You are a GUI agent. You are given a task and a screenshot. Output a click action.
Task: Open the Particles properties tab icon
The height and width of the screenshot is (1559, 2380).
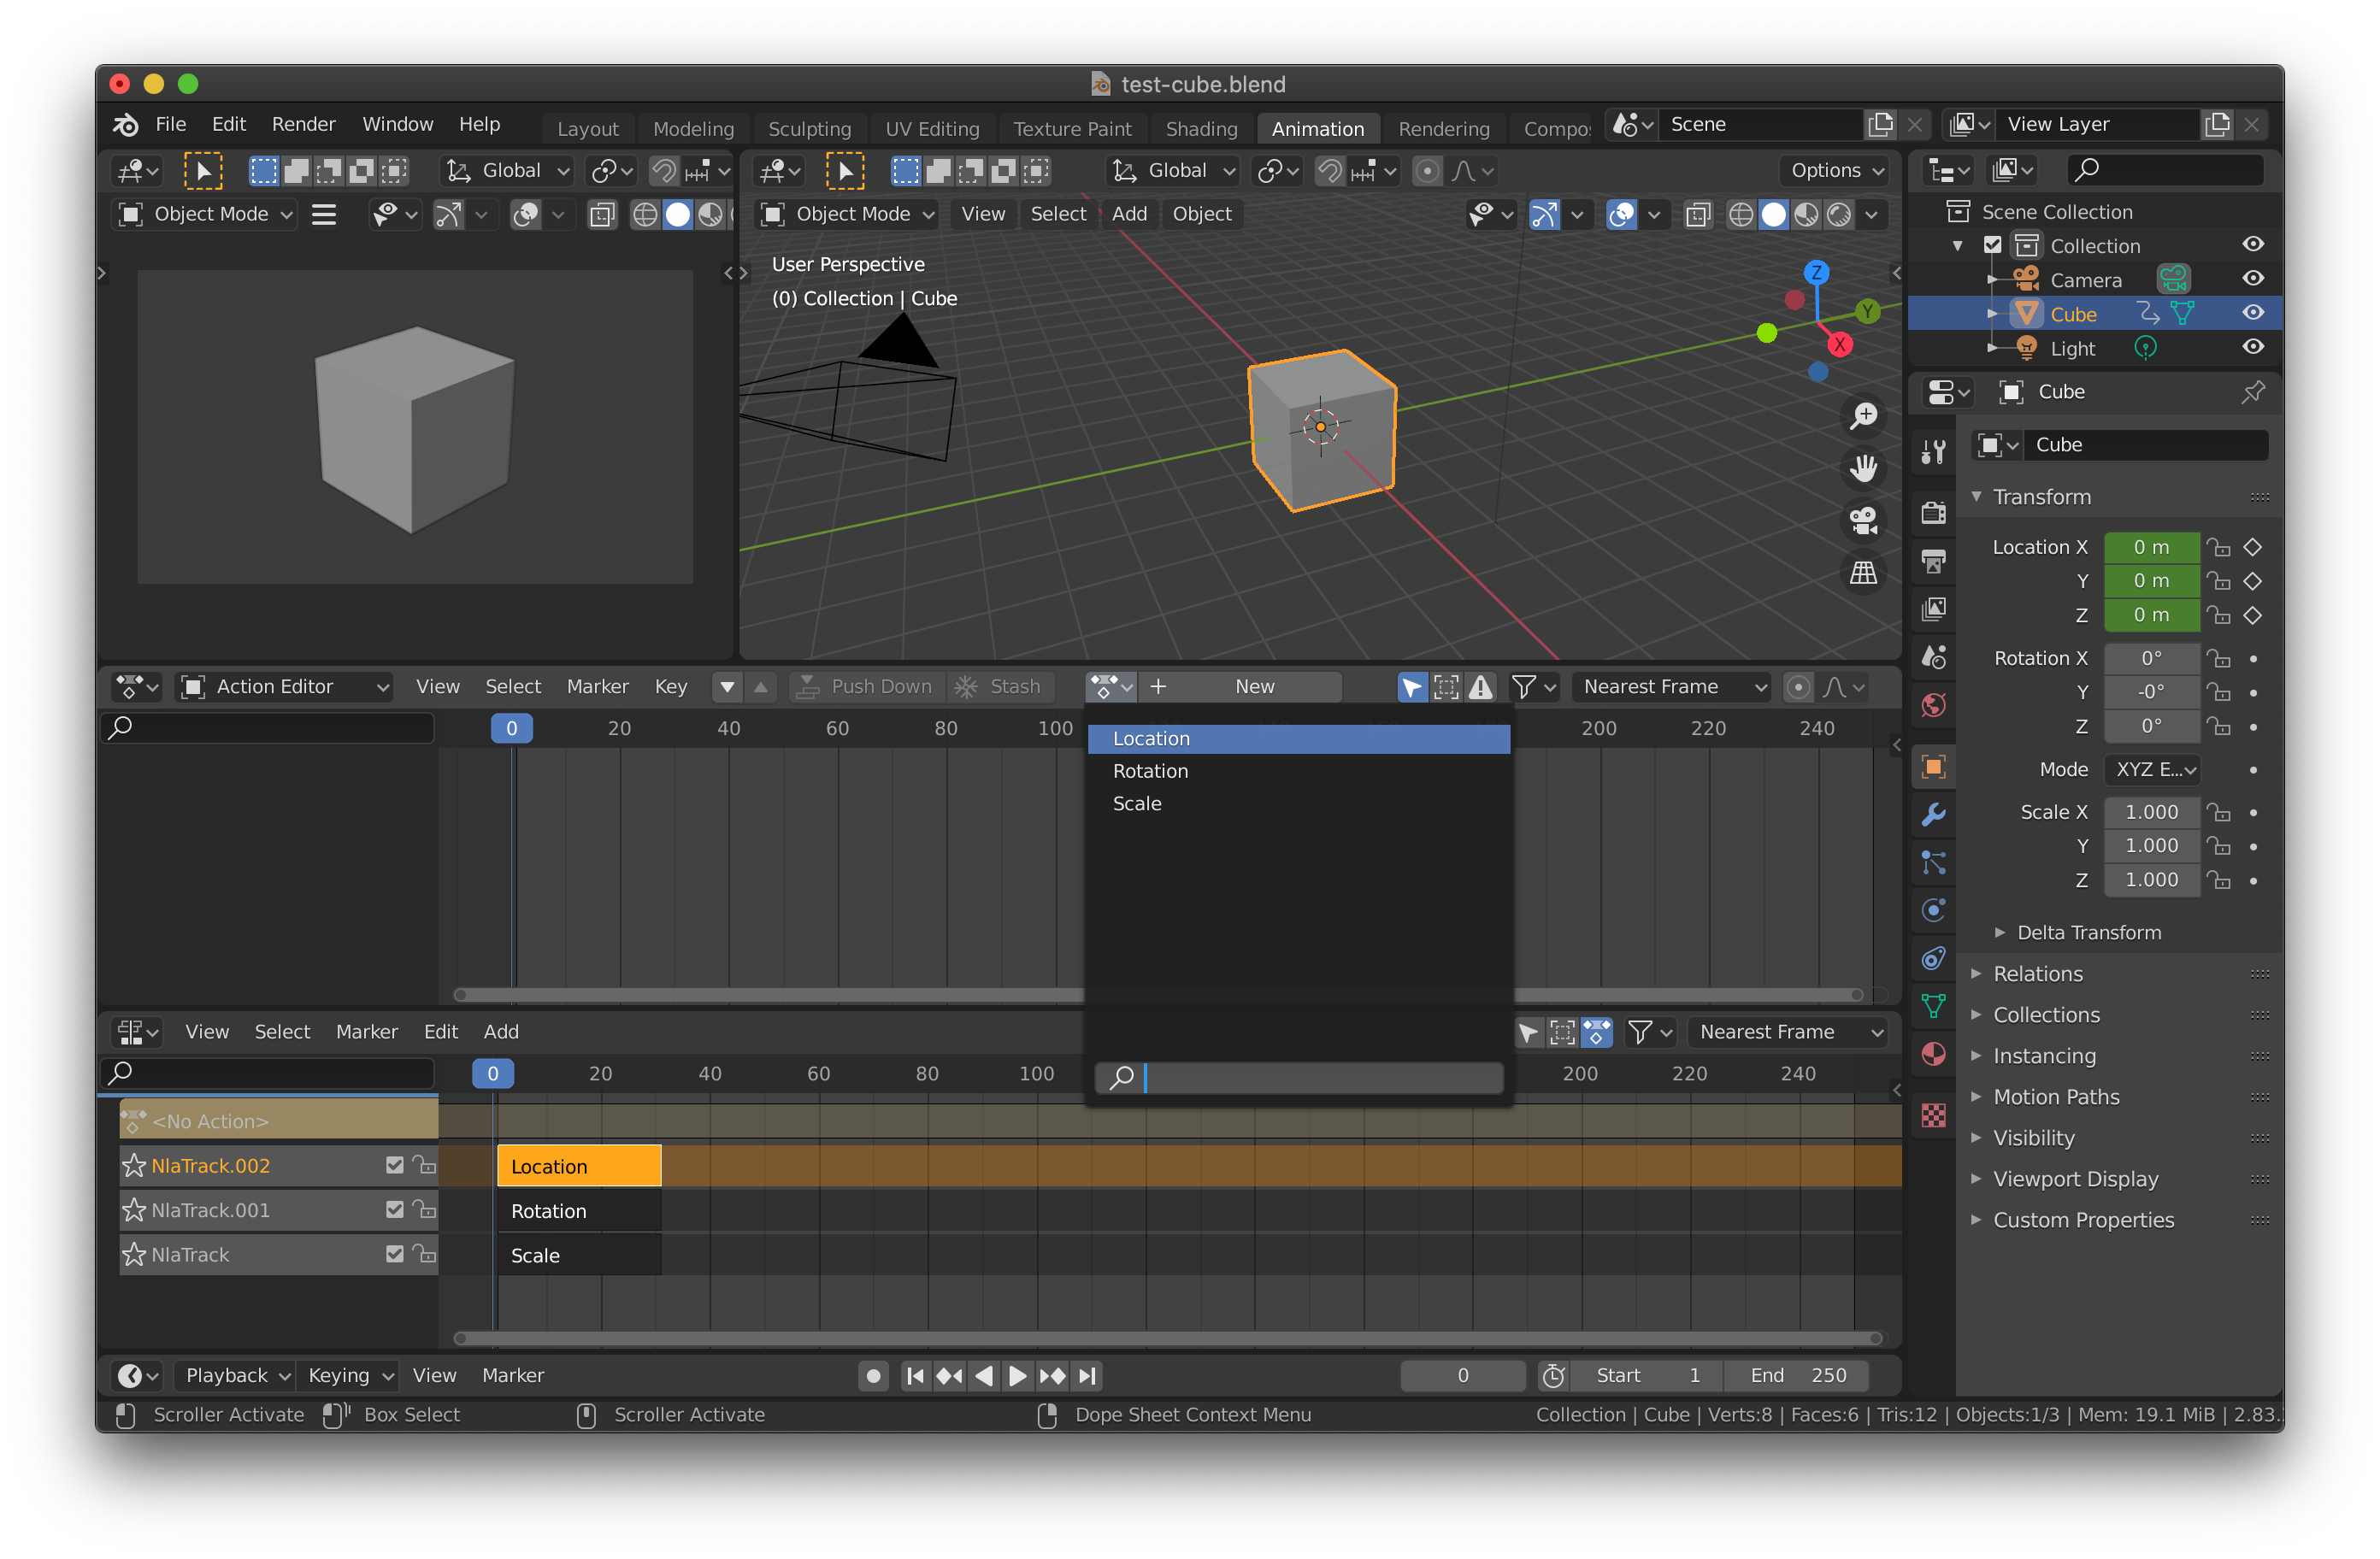pos(1933,863)
